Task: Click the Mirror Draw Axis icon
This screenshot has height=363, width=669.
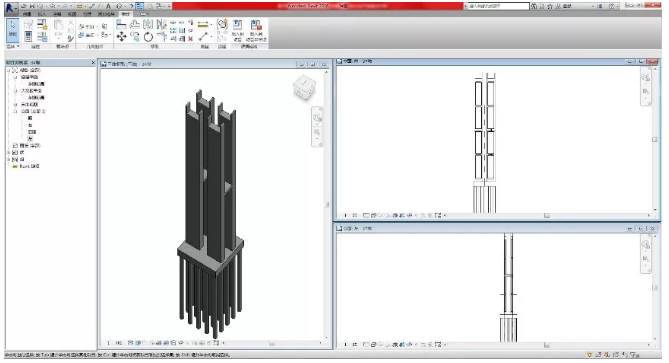Action: click(x=161, y=24)
